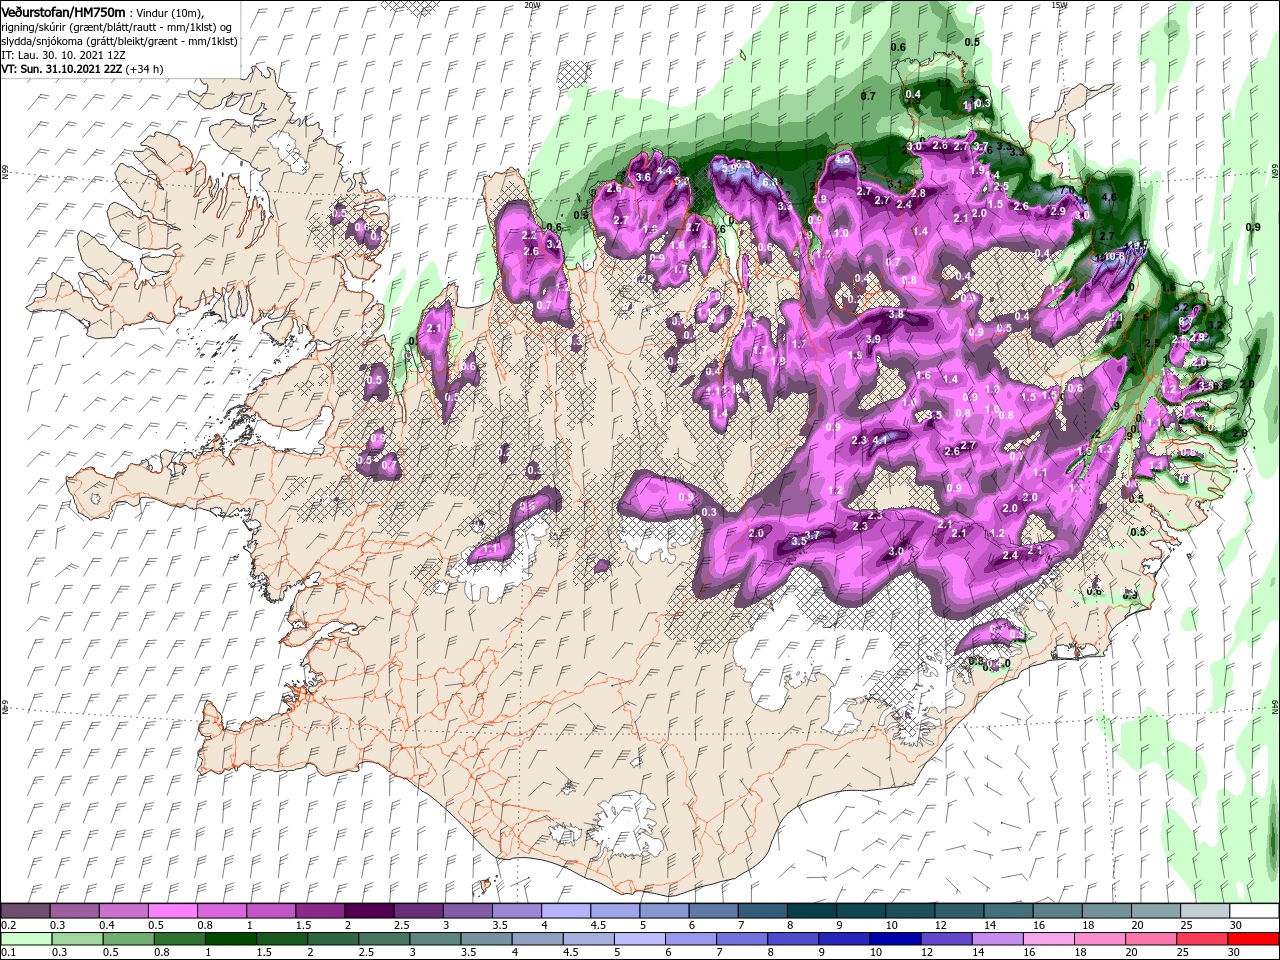Select the 'IT: Lau. 30. 10. 2021 12Z' line

click(x=63, y=55)
